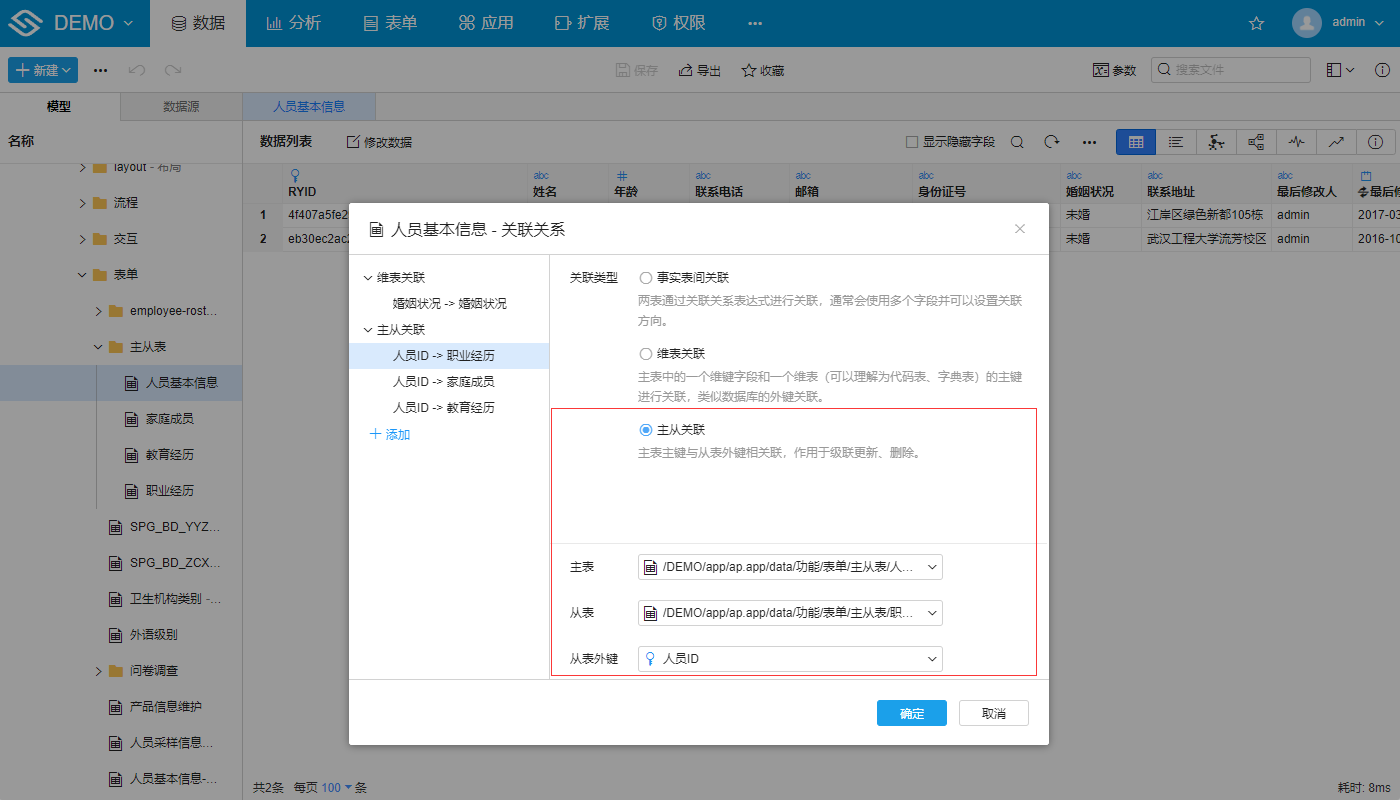Click the refresh icon in data toolbar
Screen dimensions: 1400x800
click(x=1052, y=142)
